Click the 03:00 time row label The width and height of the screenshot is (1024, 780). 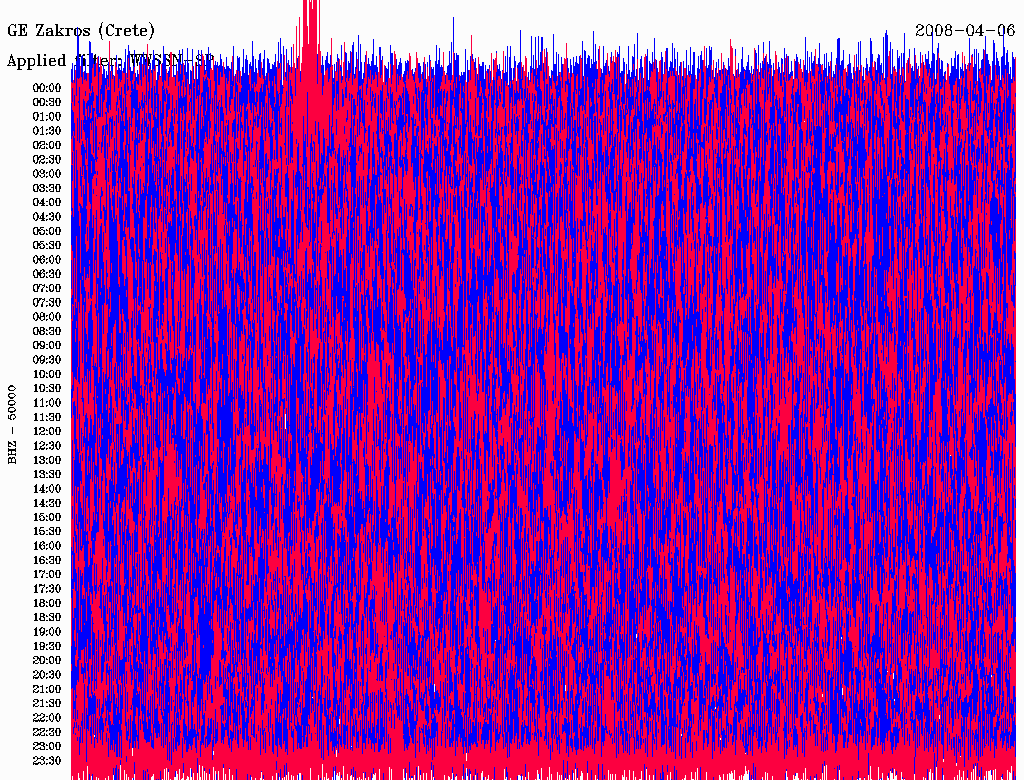pyautogui.click(x=47, y=174)
